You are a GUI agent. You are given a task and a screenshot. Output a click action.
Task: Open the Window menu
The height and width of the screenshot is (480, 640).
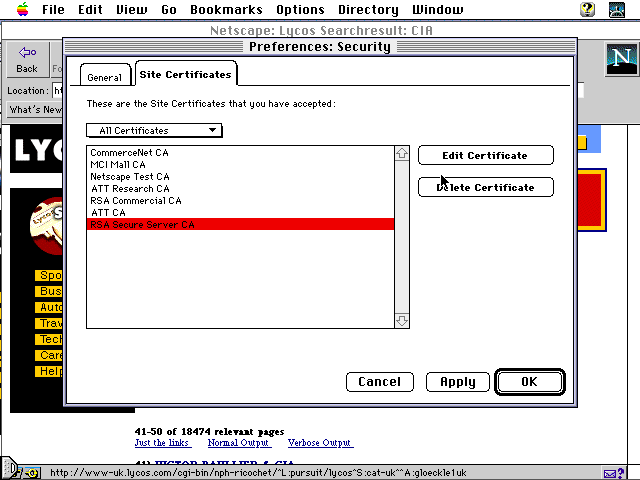point(438,9)
